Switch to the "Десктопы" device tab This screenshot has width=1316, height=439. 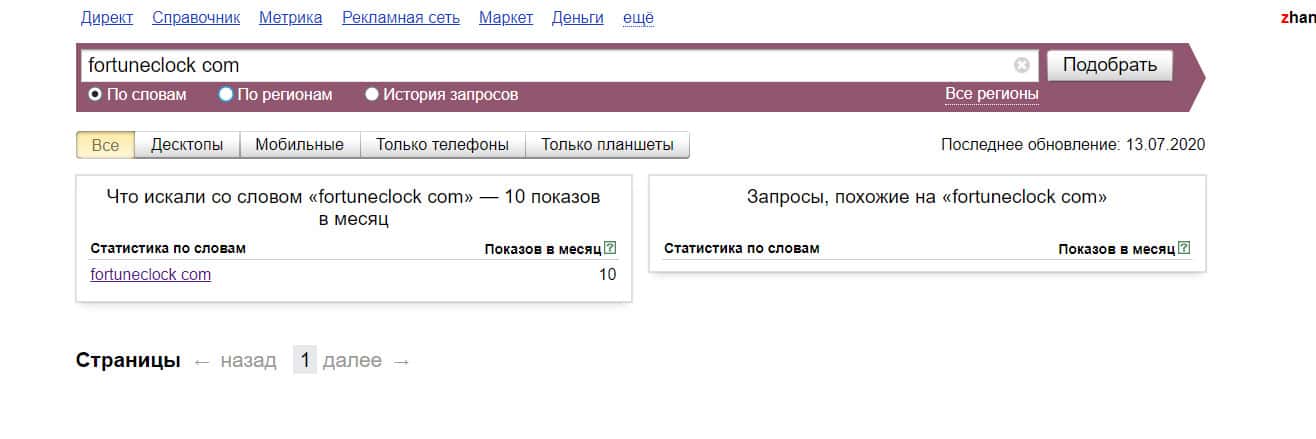click(187, 145)
